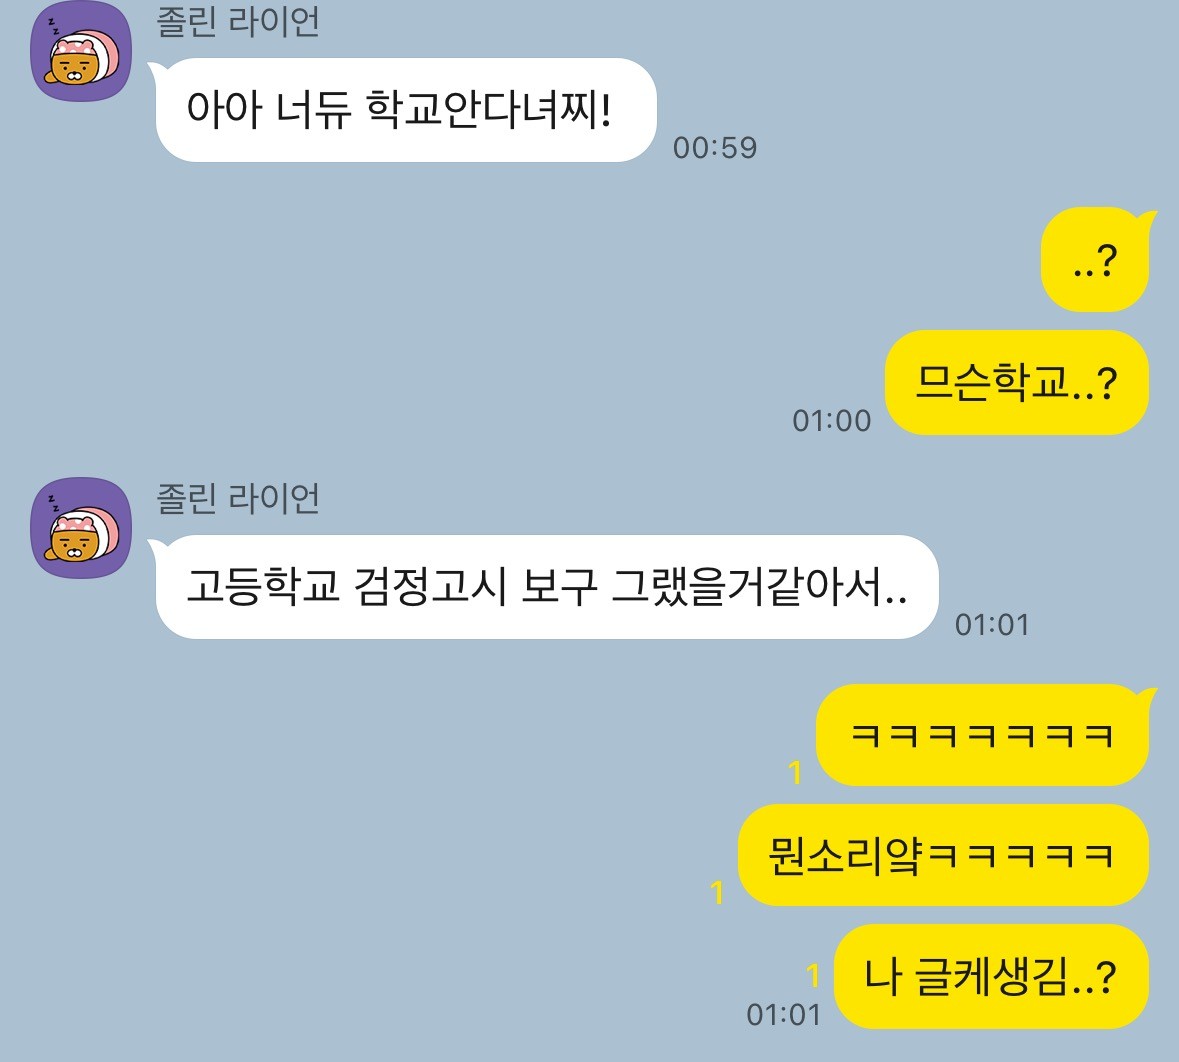Screen dimensions: 1179x1062
Task: Select the bubble 고등학교 검정고시 보구 그랬을거같아서..
Action: [547, 587]
